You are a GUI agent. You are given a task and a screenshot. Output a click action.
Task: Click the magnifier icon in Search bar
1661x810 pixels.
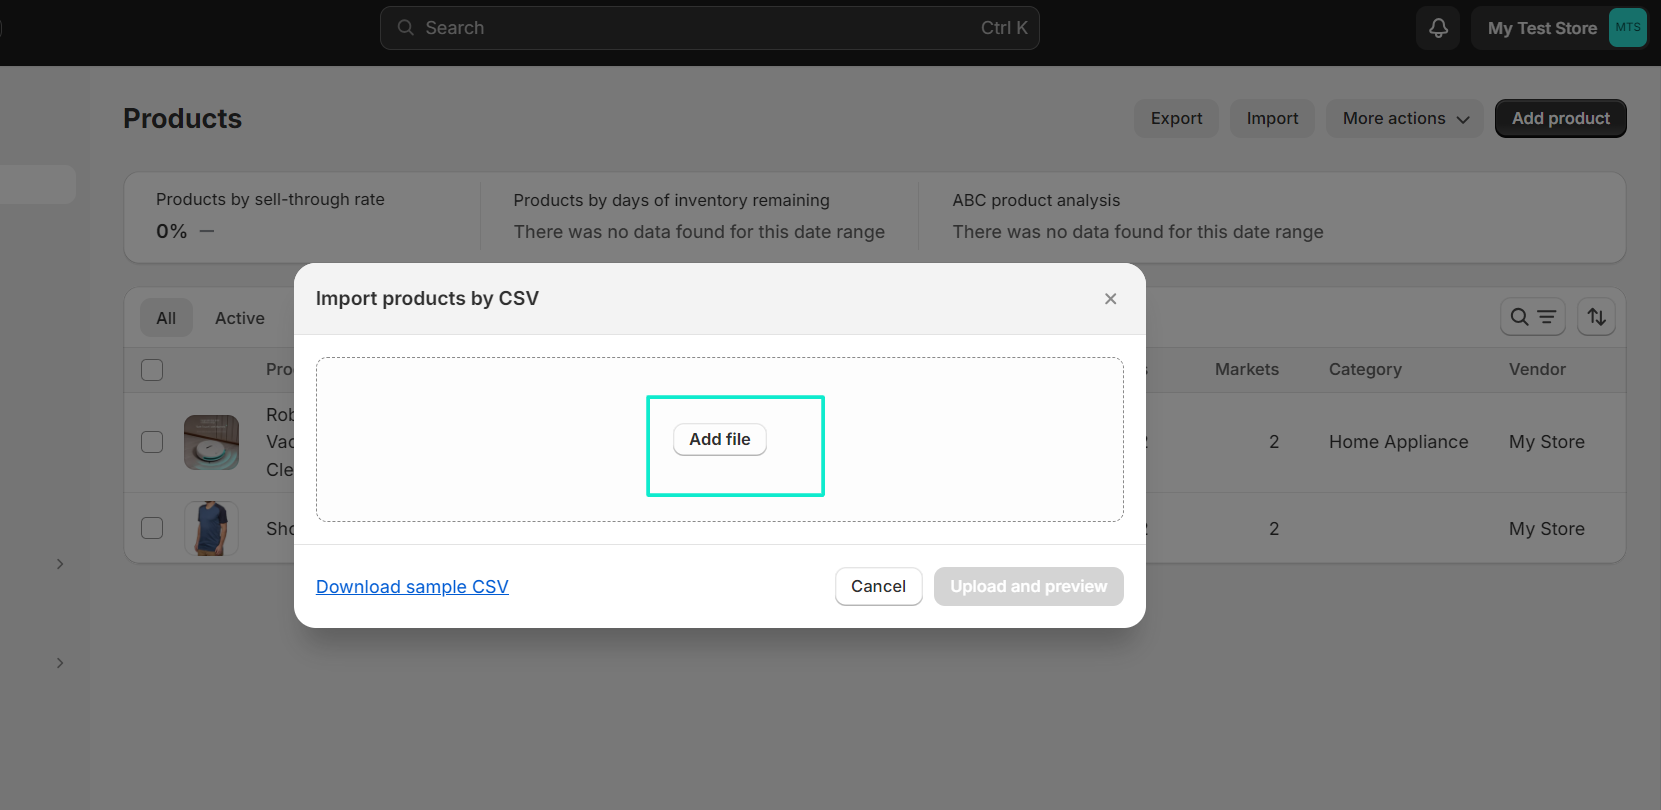pyautogui.click(x=405, y=28)
